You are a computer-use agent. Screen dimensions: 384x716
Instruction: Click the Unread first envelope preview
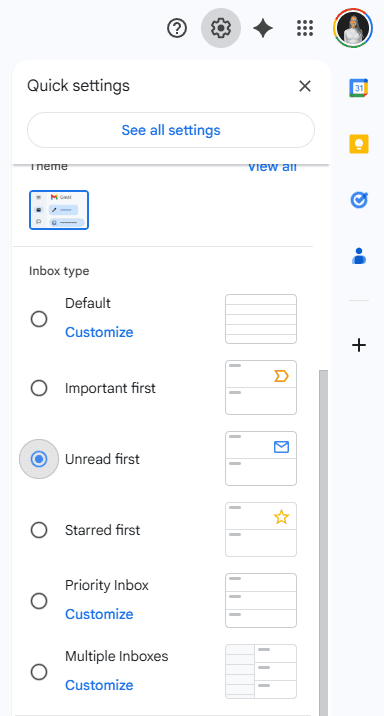(261, 458)
